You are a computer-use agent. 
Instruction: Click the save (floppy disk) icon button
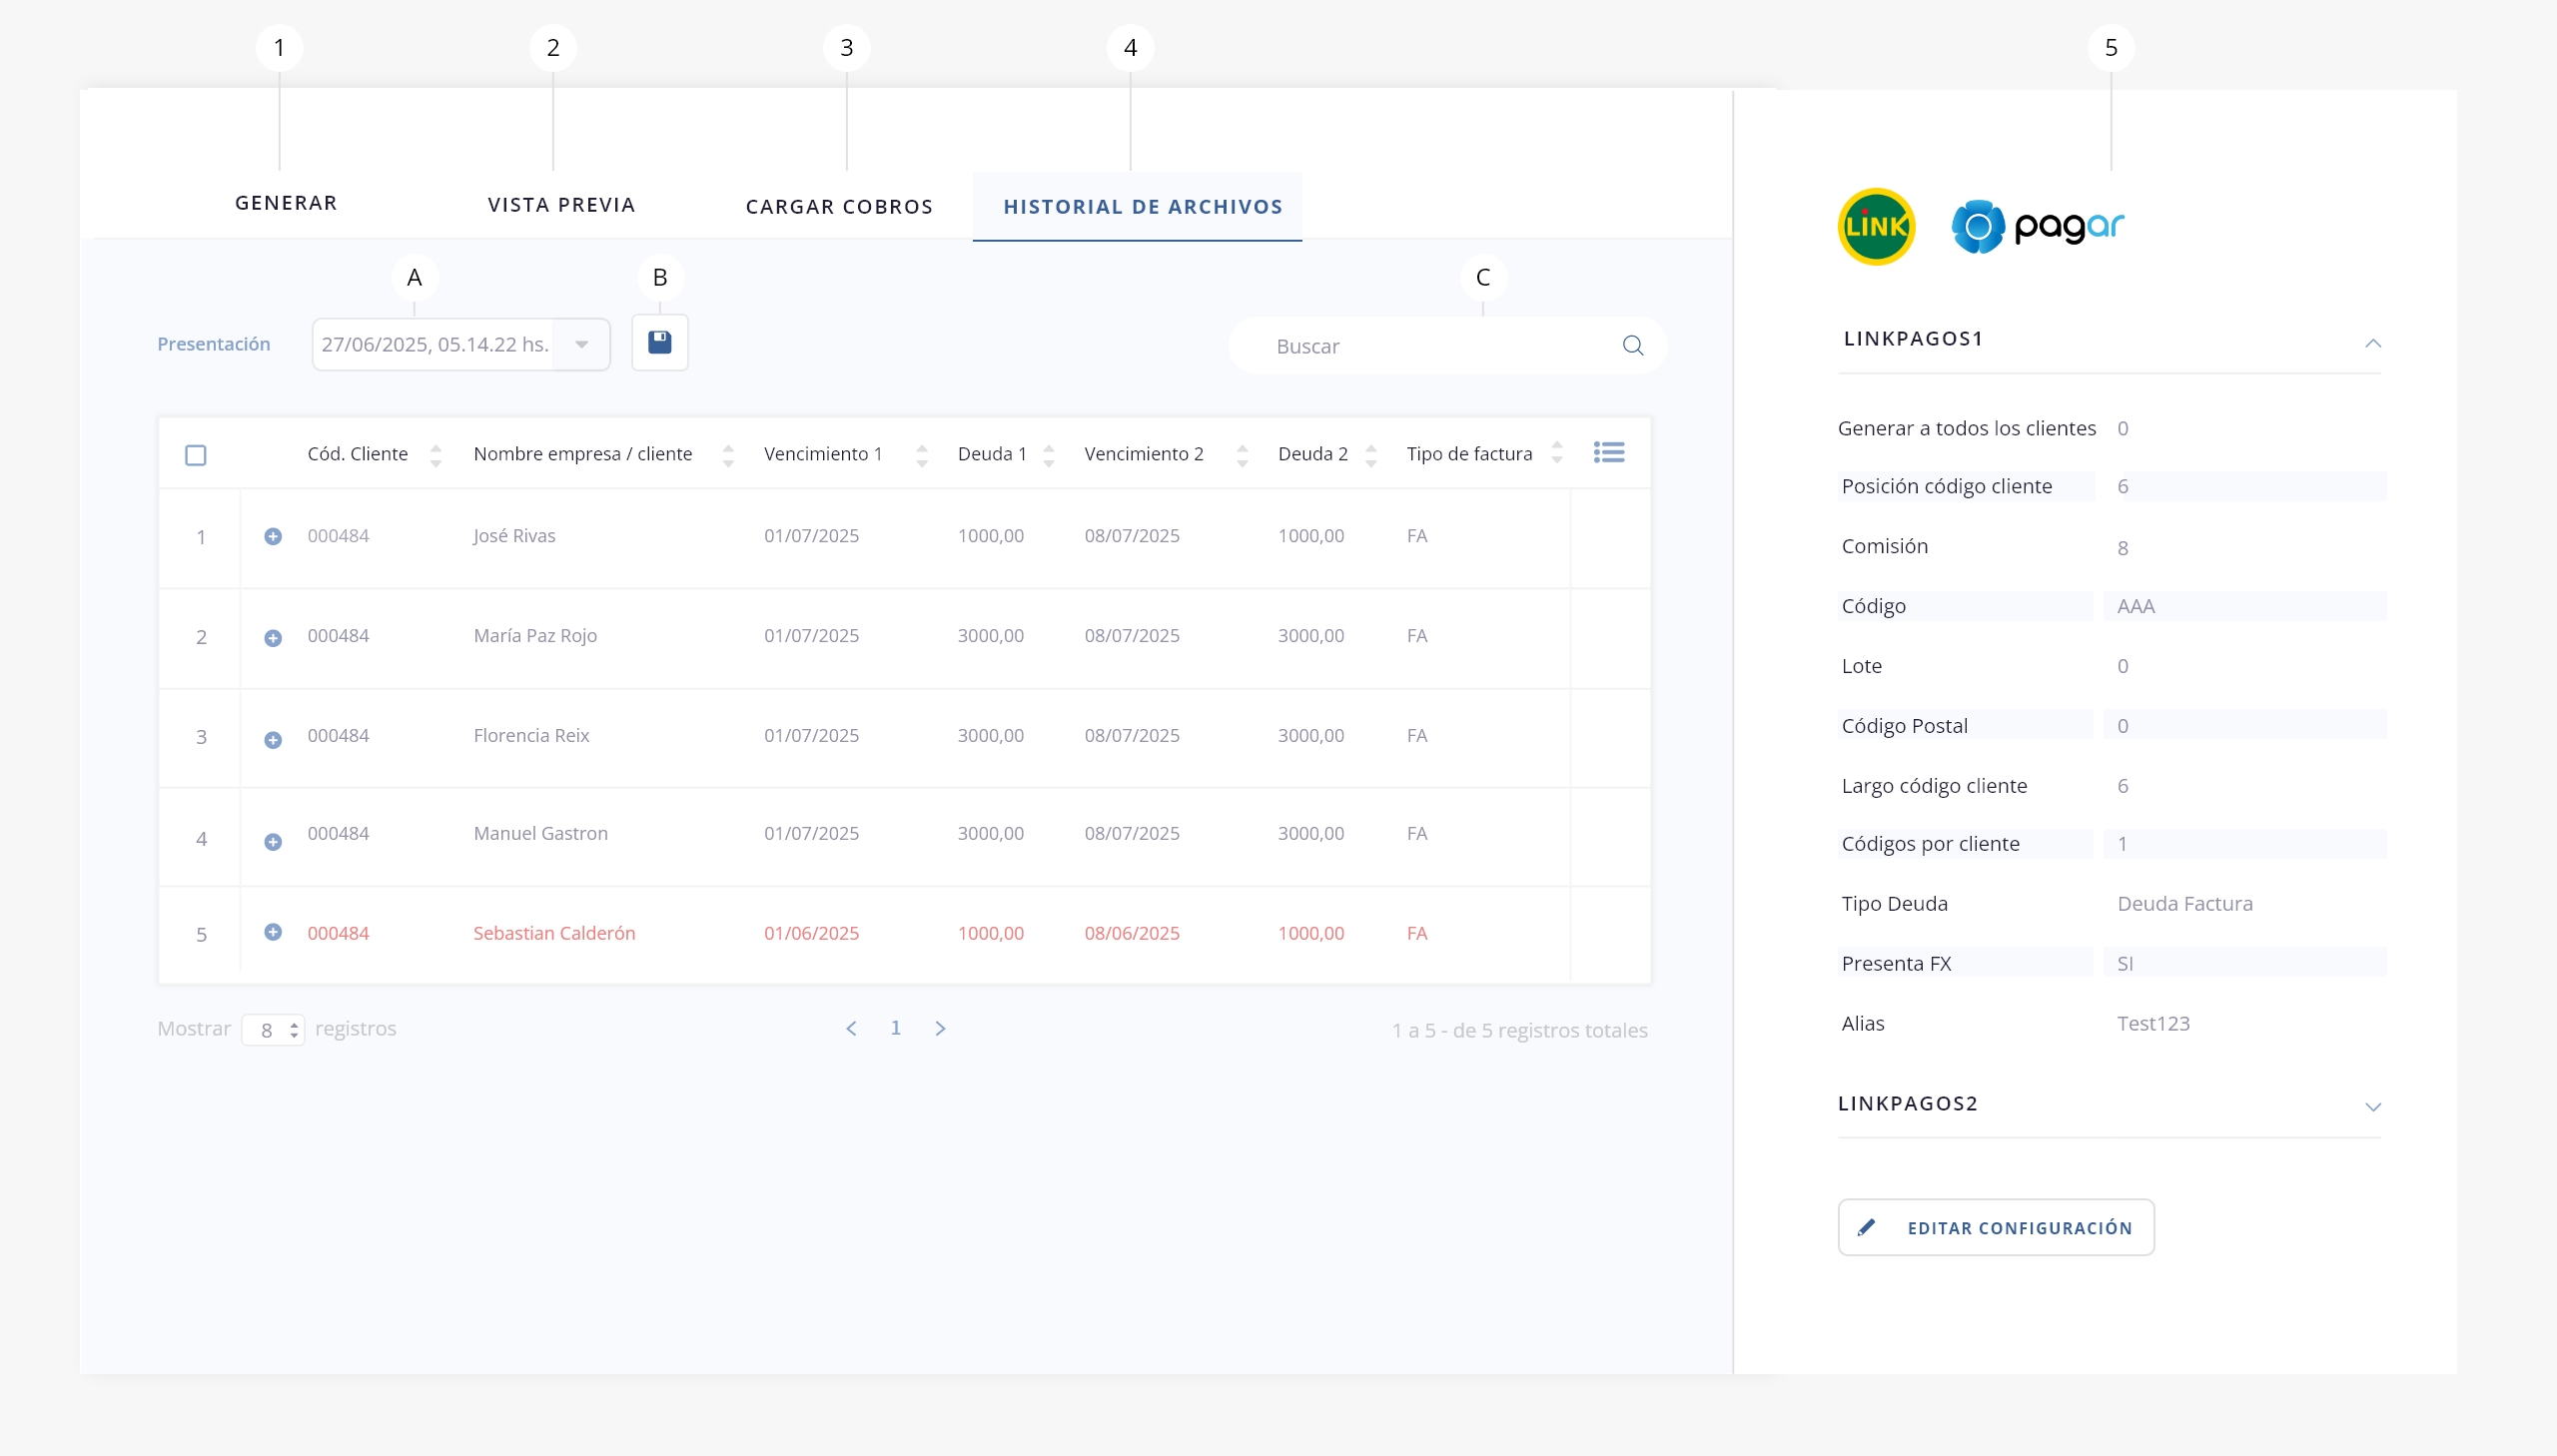[659, 343]
